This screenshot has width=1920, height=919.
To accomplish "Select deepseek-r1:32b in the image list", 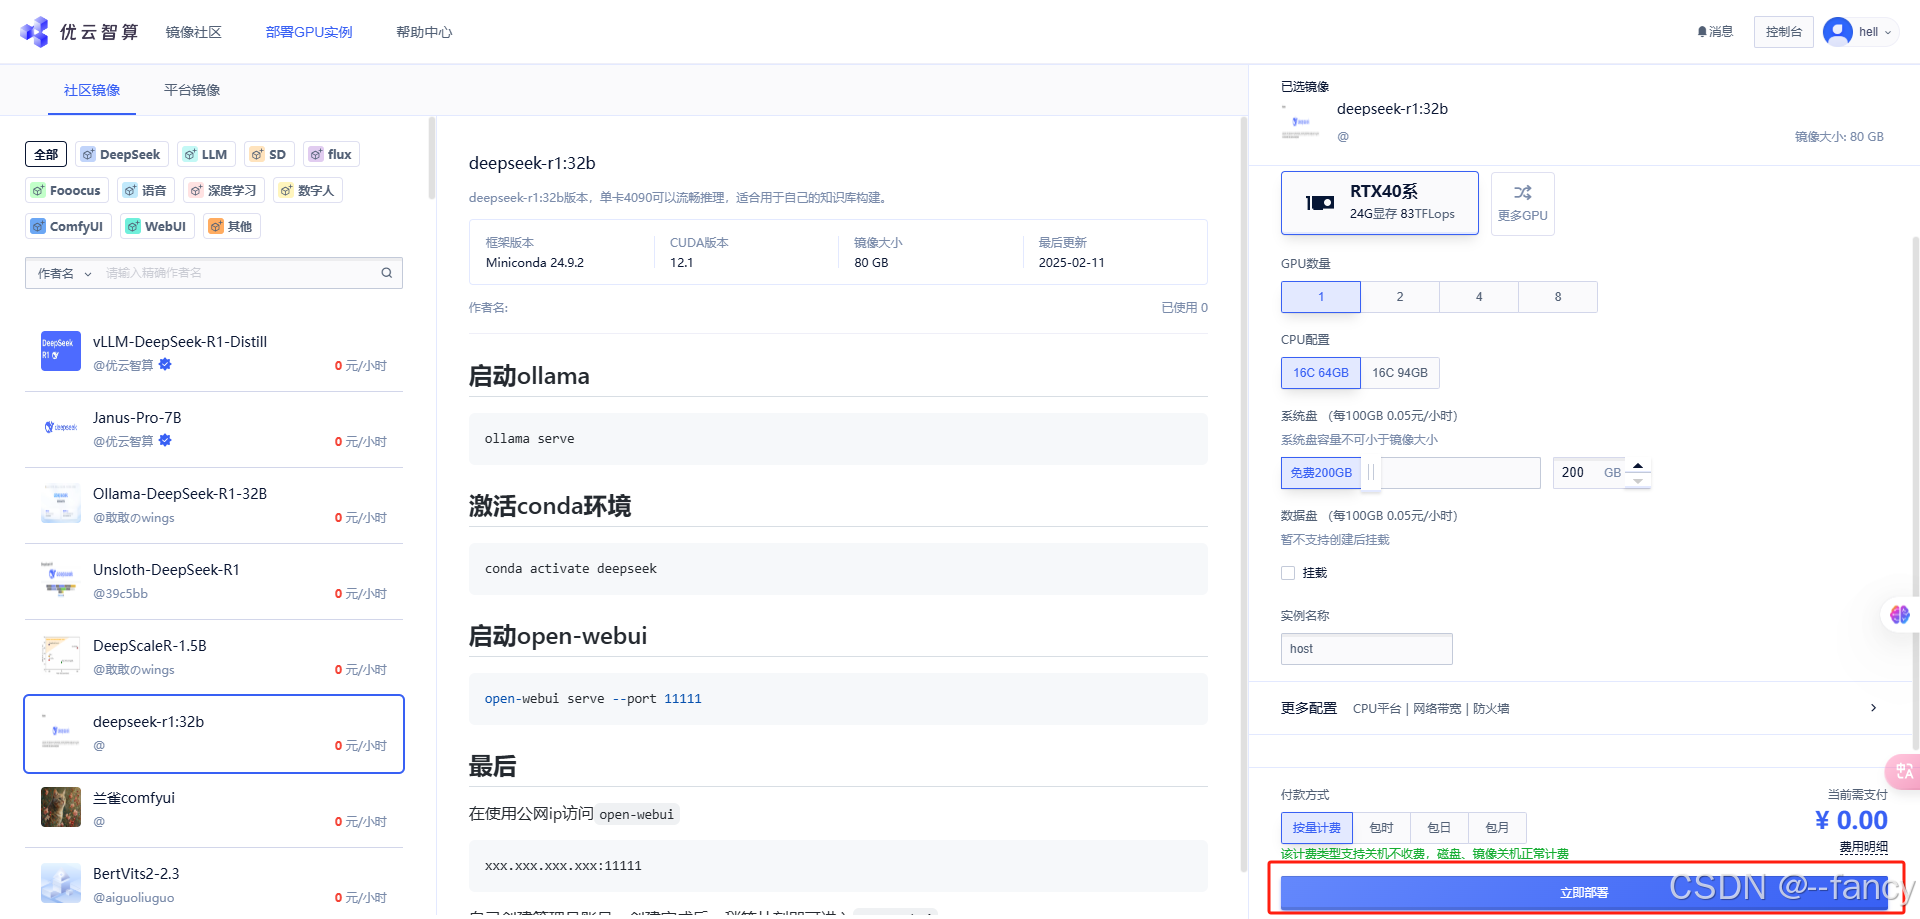I will pos(214,734).
